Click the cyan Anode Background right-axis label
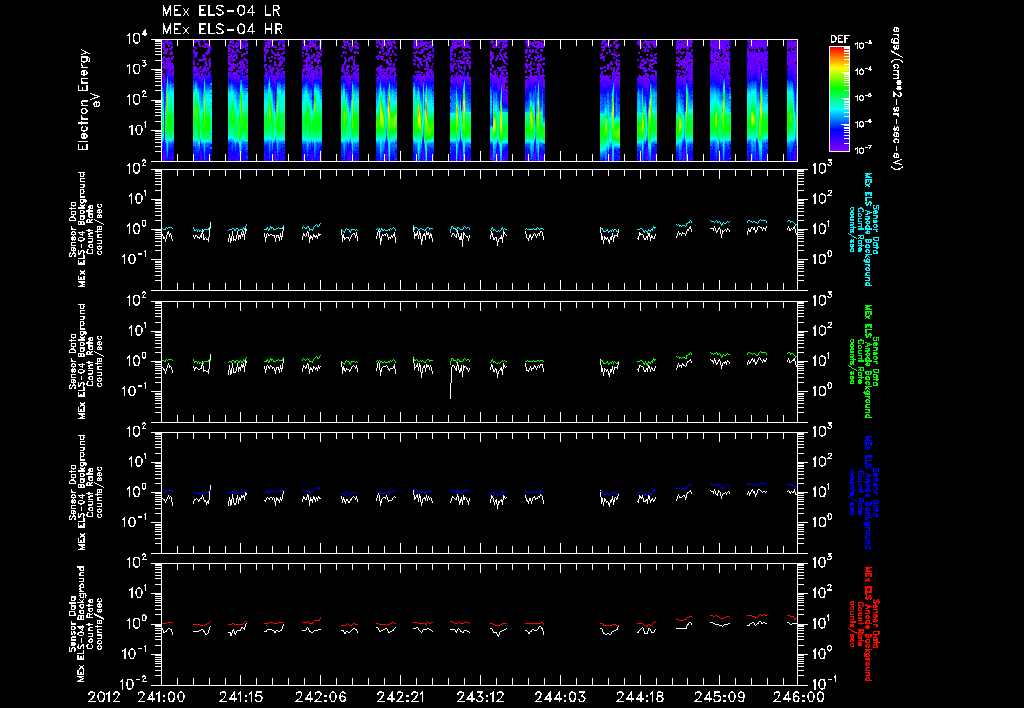 point(865,229)
